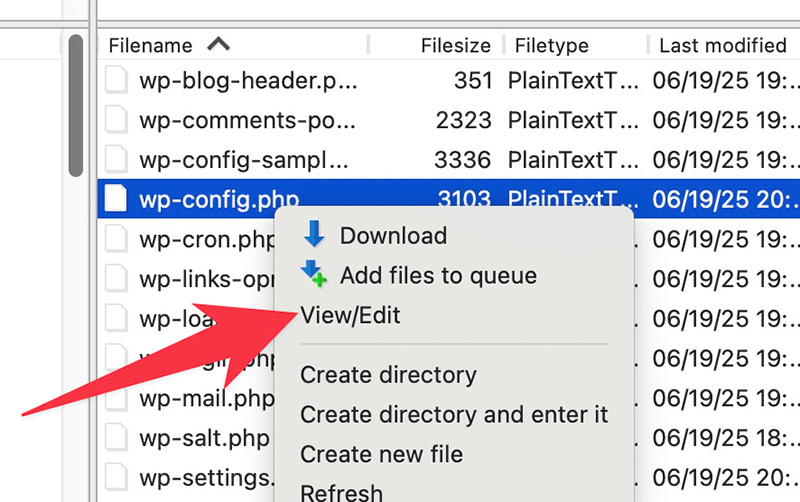Sort by the Filesize column header

coord(456,46)
